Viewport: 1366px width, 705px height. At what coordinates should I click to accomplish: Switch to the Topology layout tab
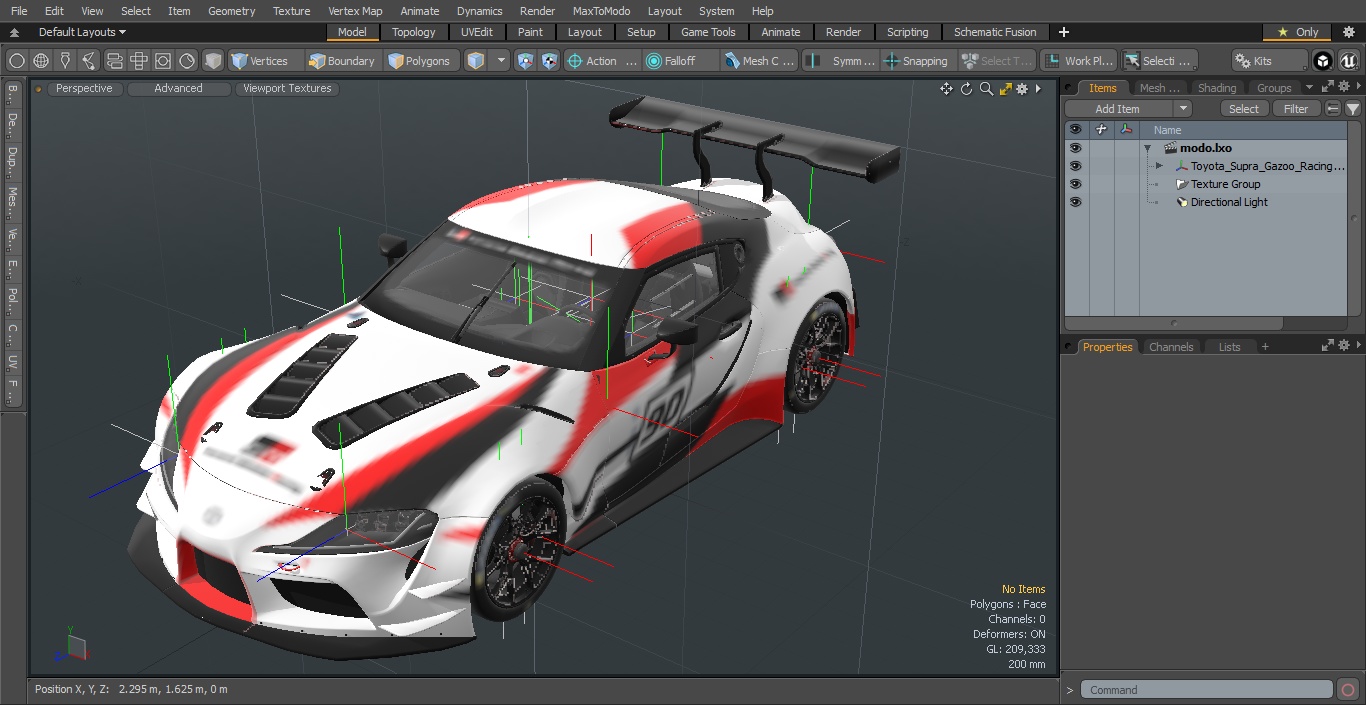pyautogui.click(x=414, y=32)
